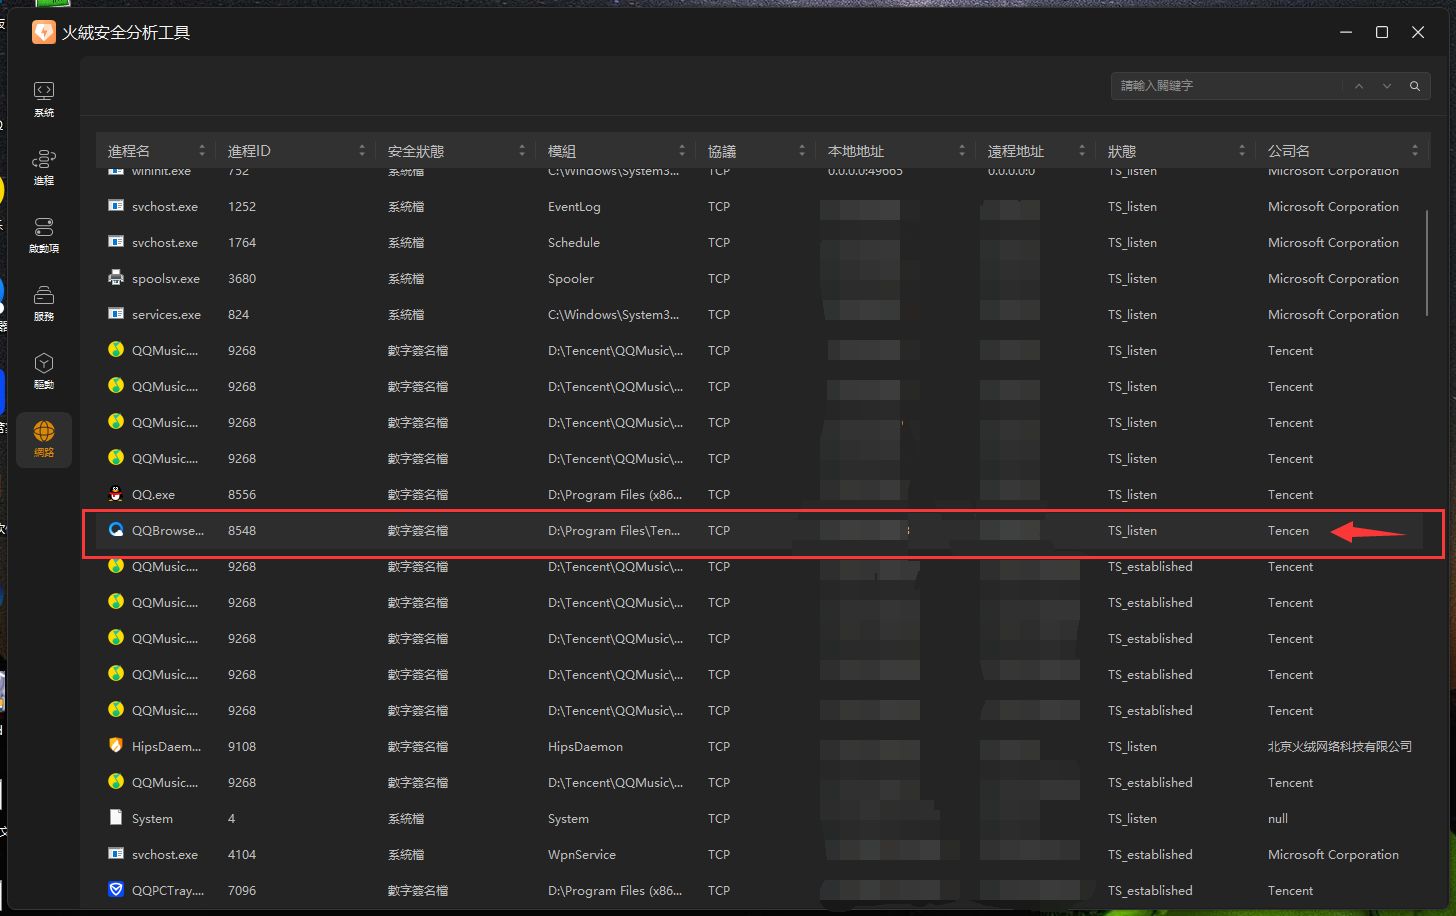Click C:\Windows\System3... services.exe module path
Viewport: 1456px width, 916px height.
[x=613, y=315]
